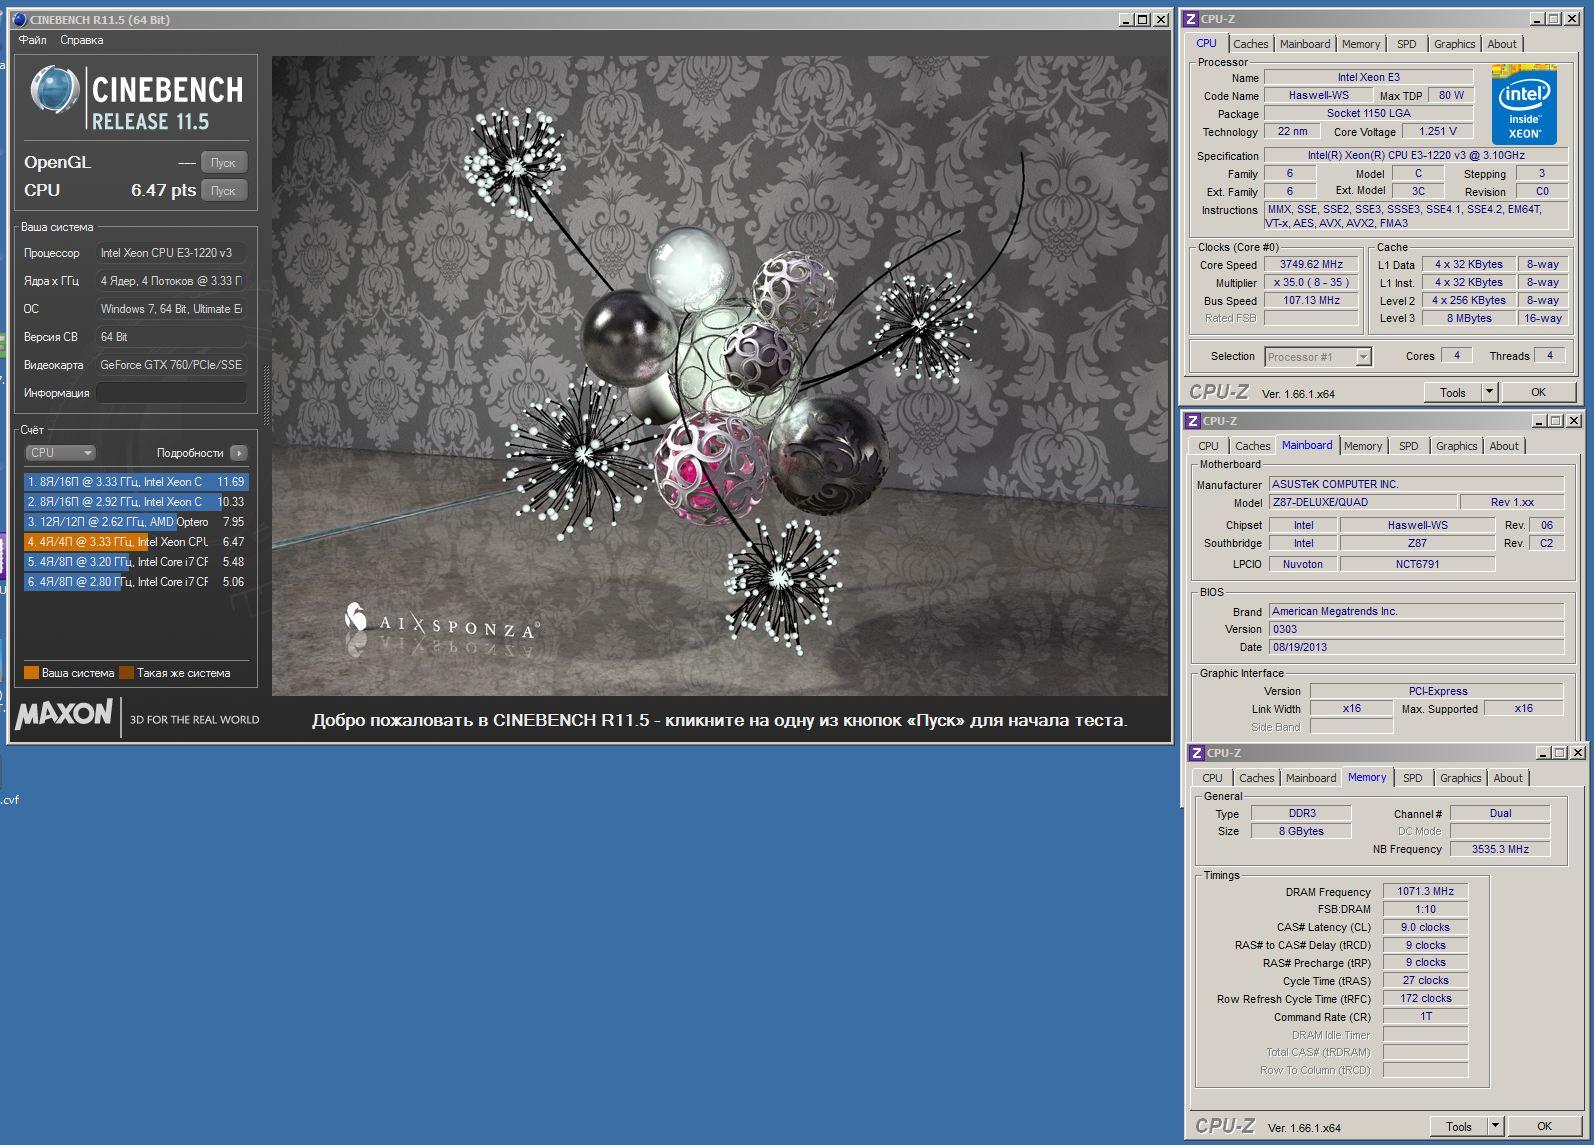Select ranking row 3 AMD Opteron 7.95
Screen dimensions: 1594x1145
(136, 522)
